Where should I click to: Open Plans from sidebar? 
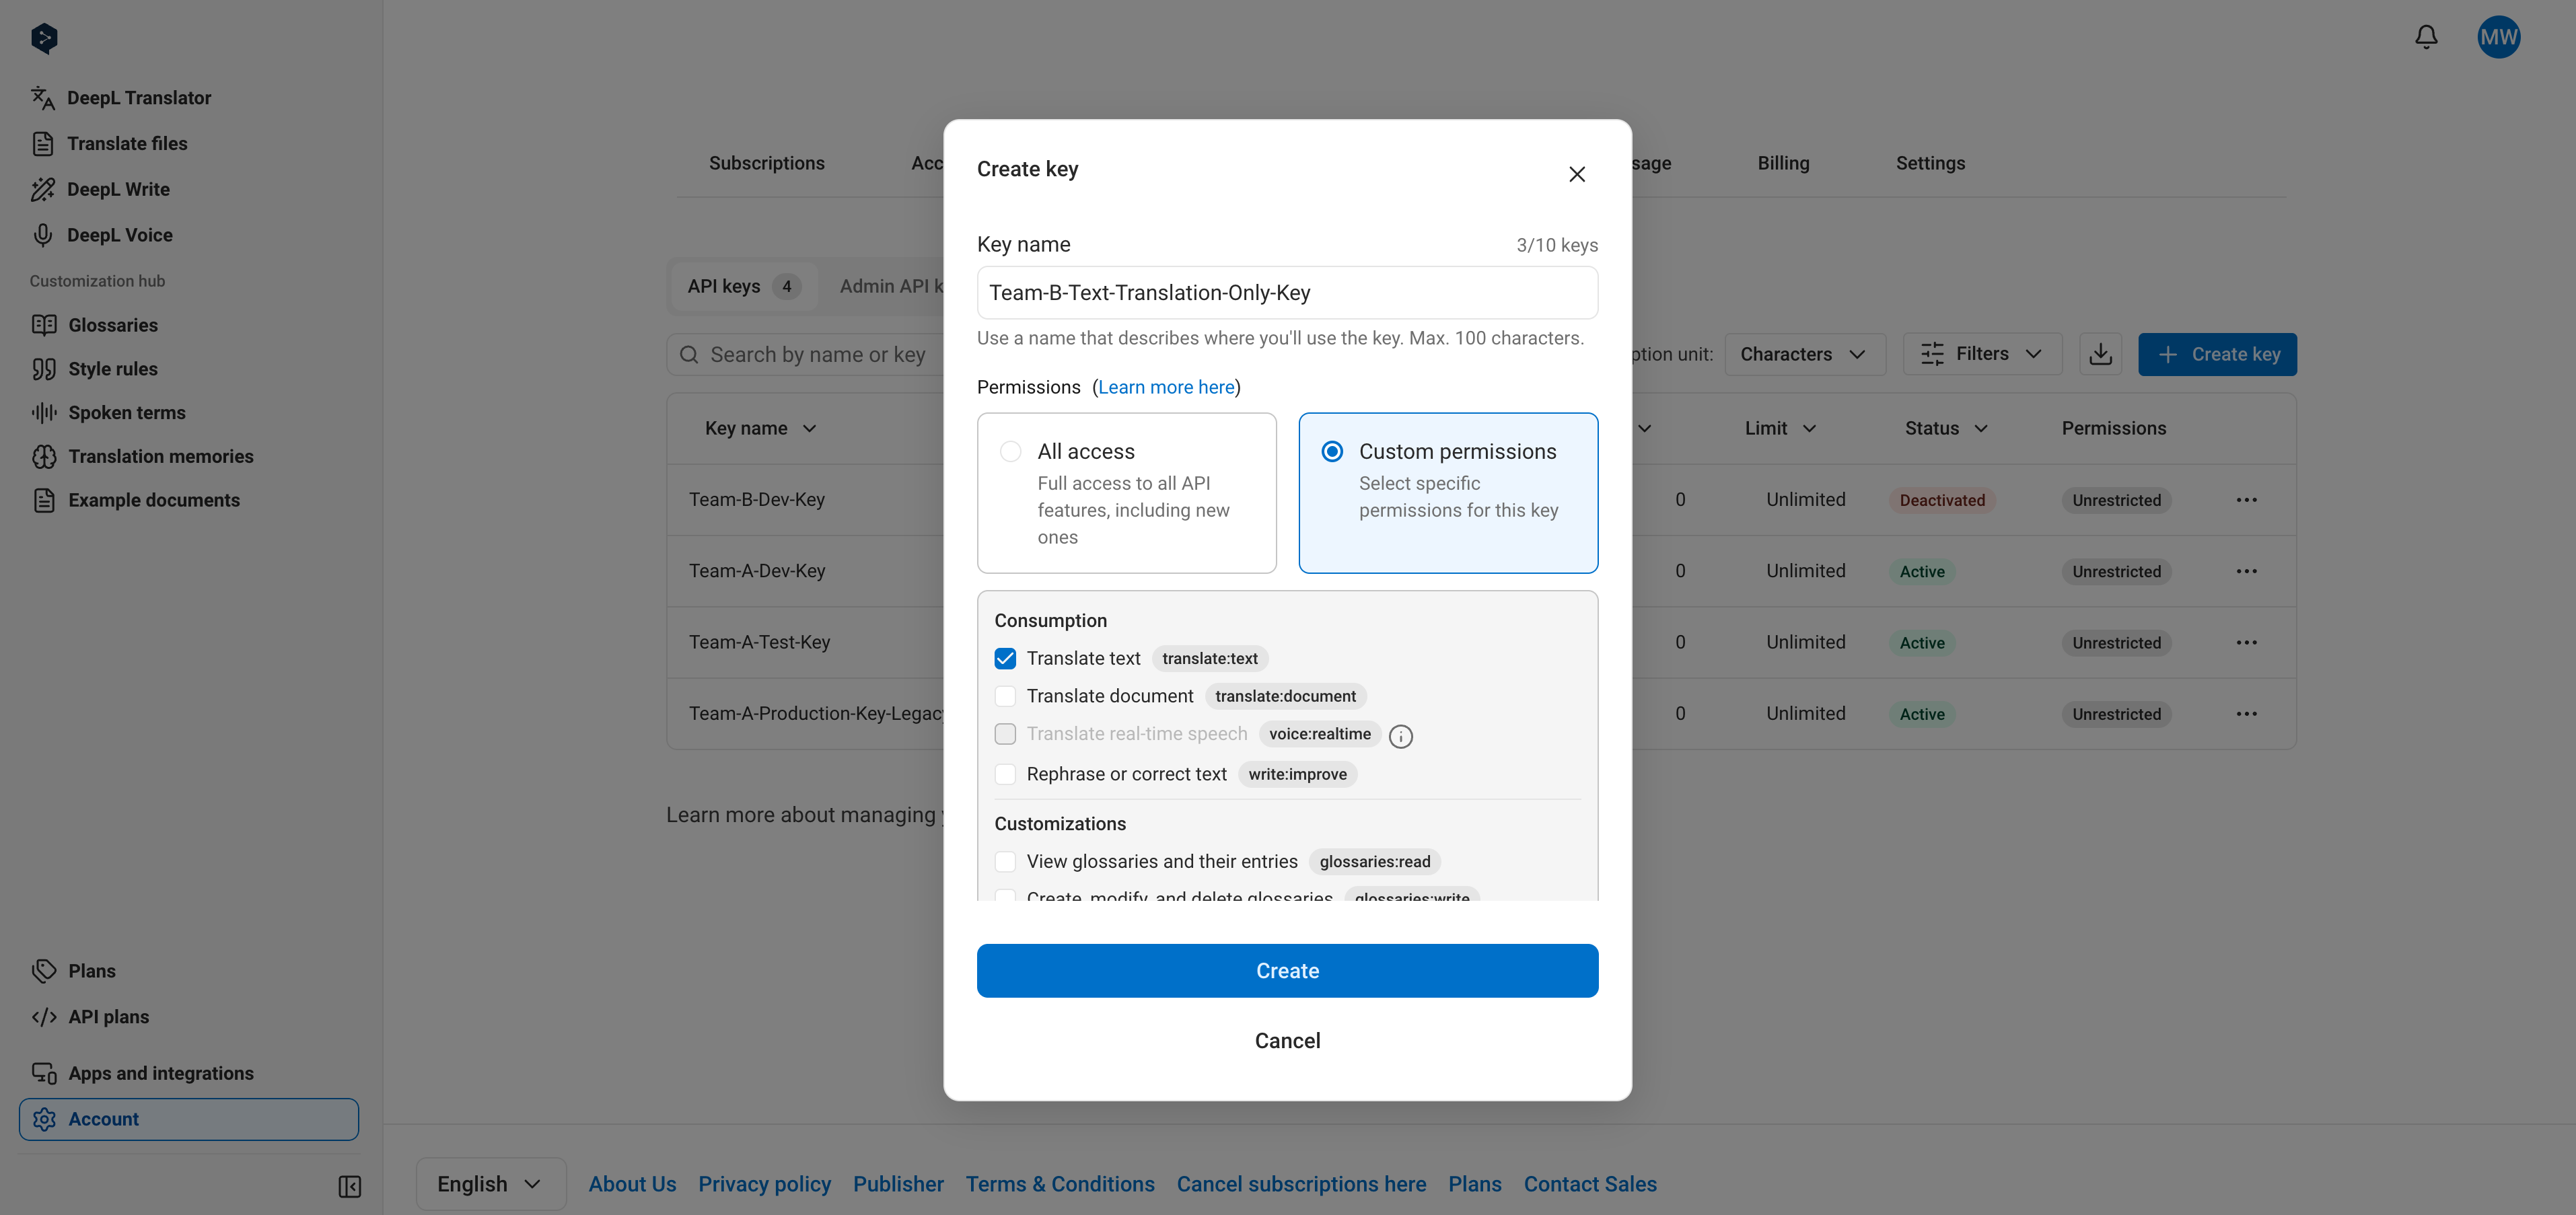pos(73,971)
